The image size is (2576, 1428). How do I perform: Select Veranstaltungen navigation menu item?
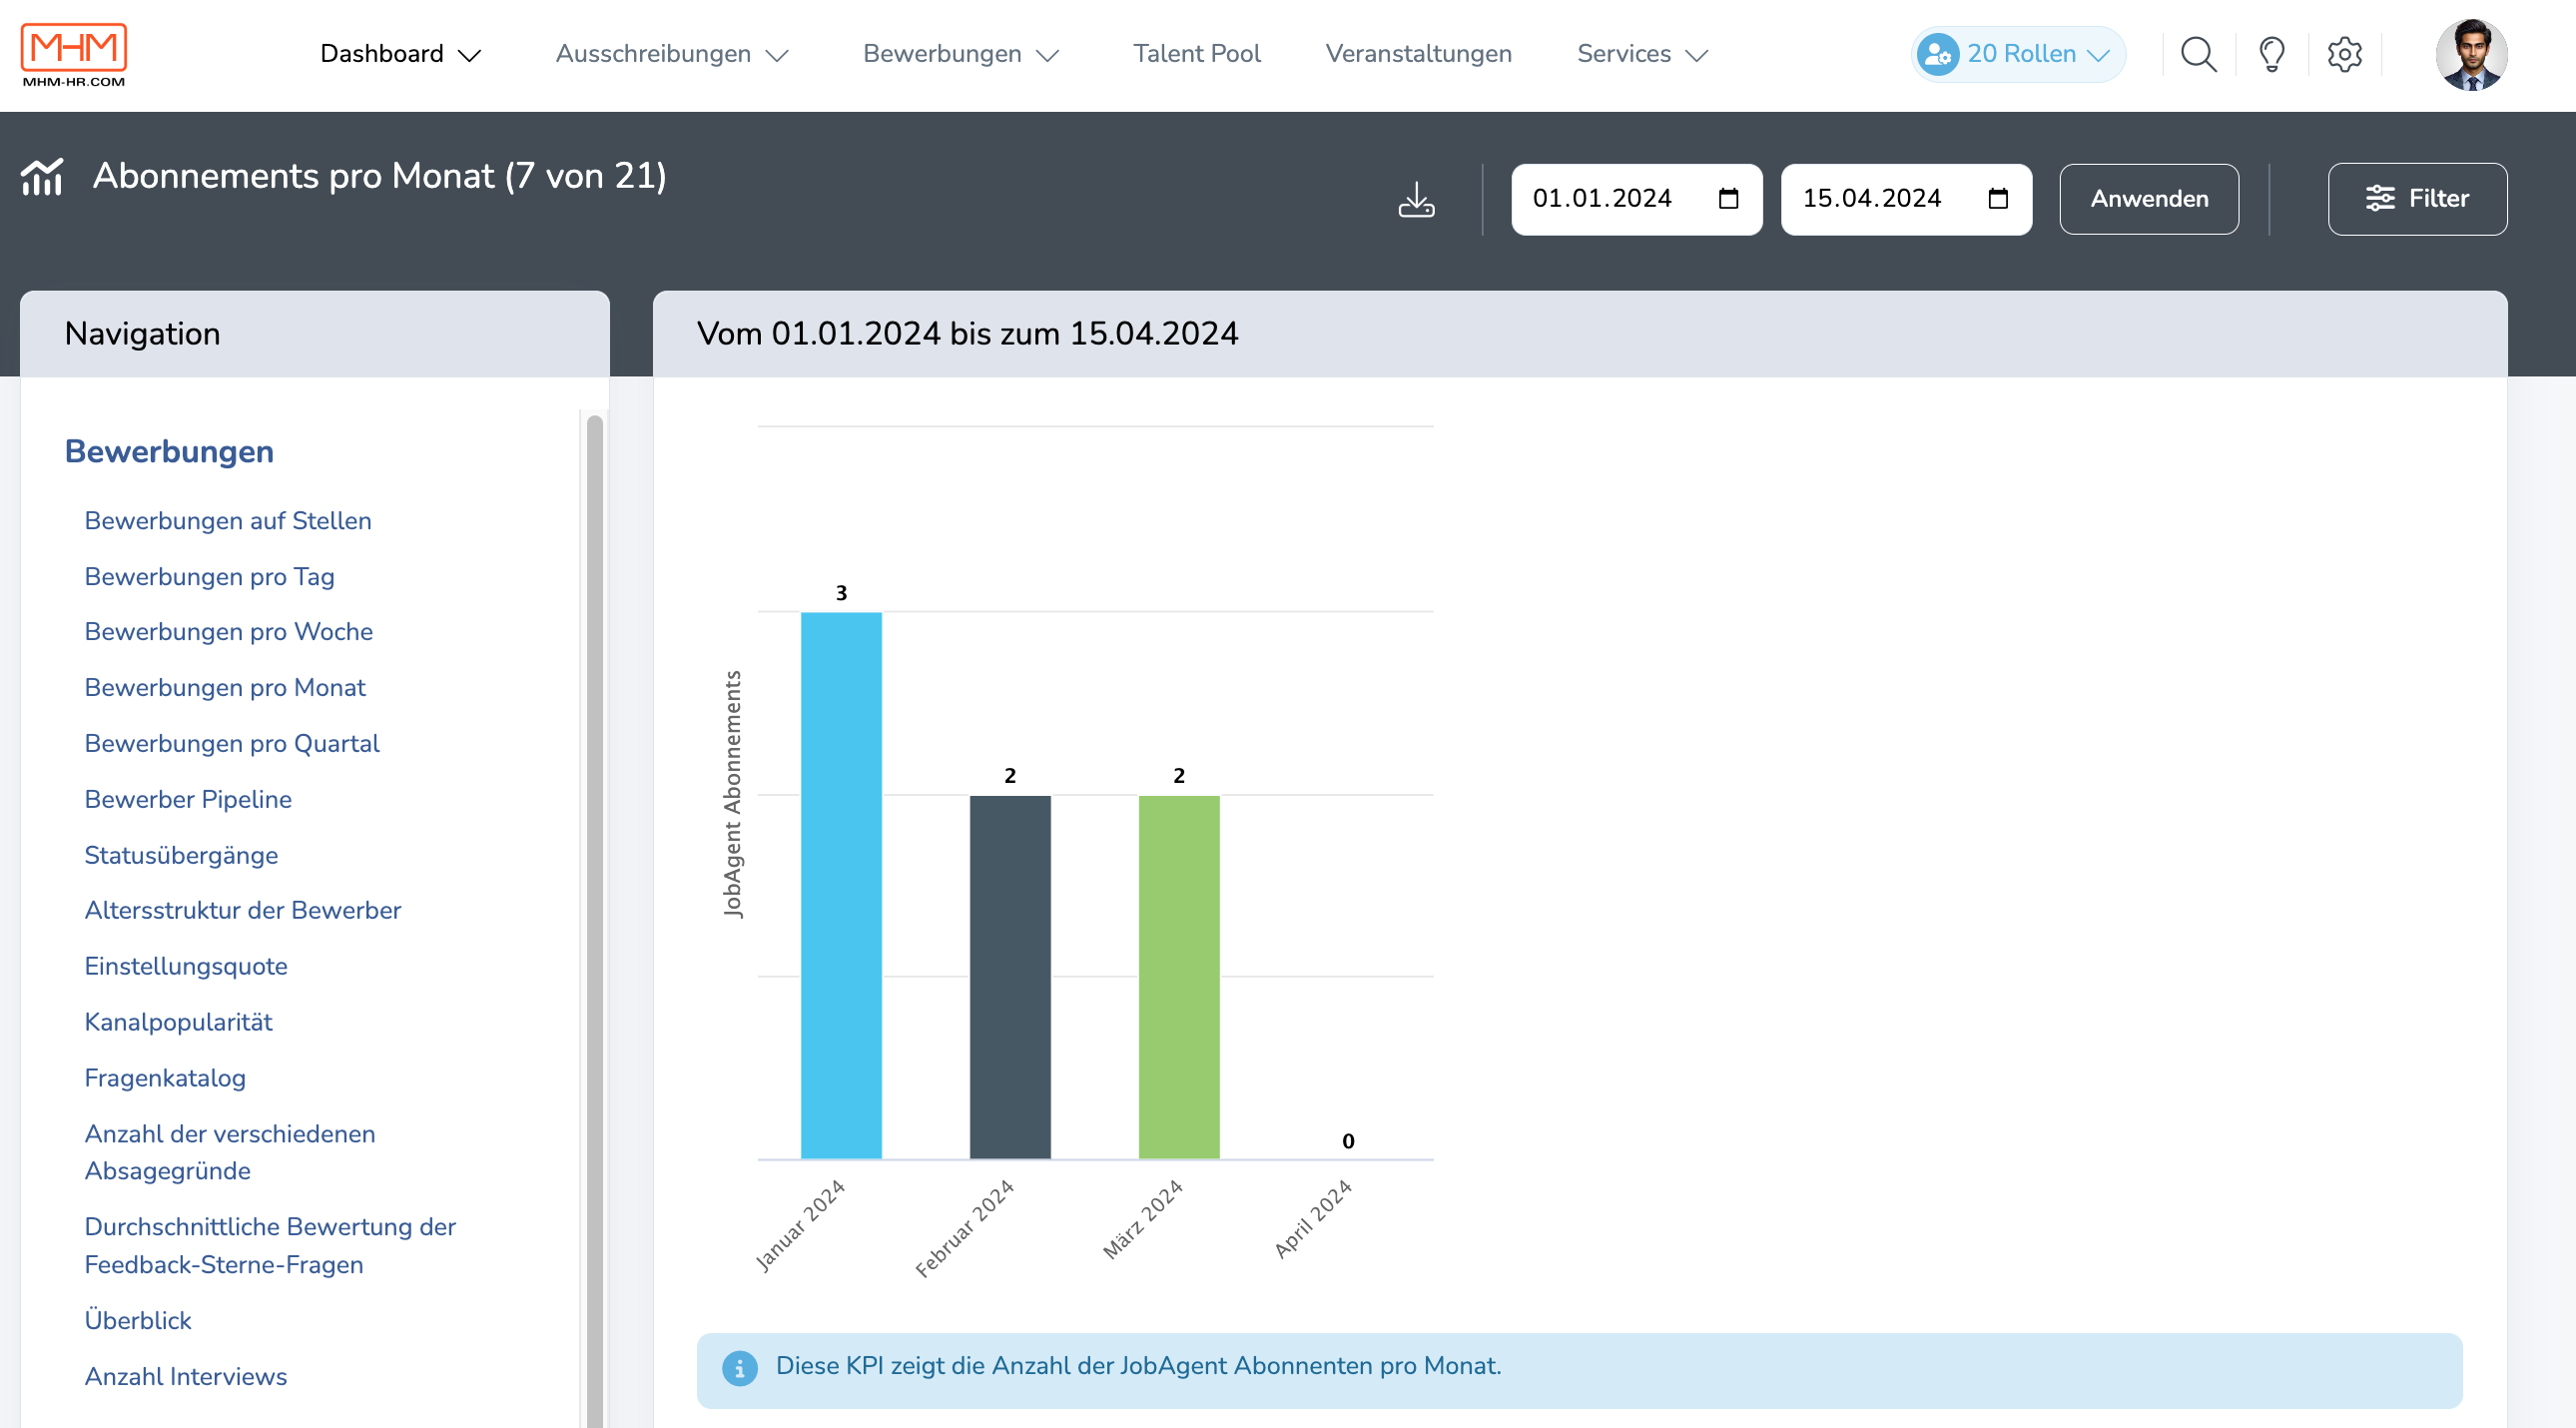pyautogui.click(x=1419, y=55)
